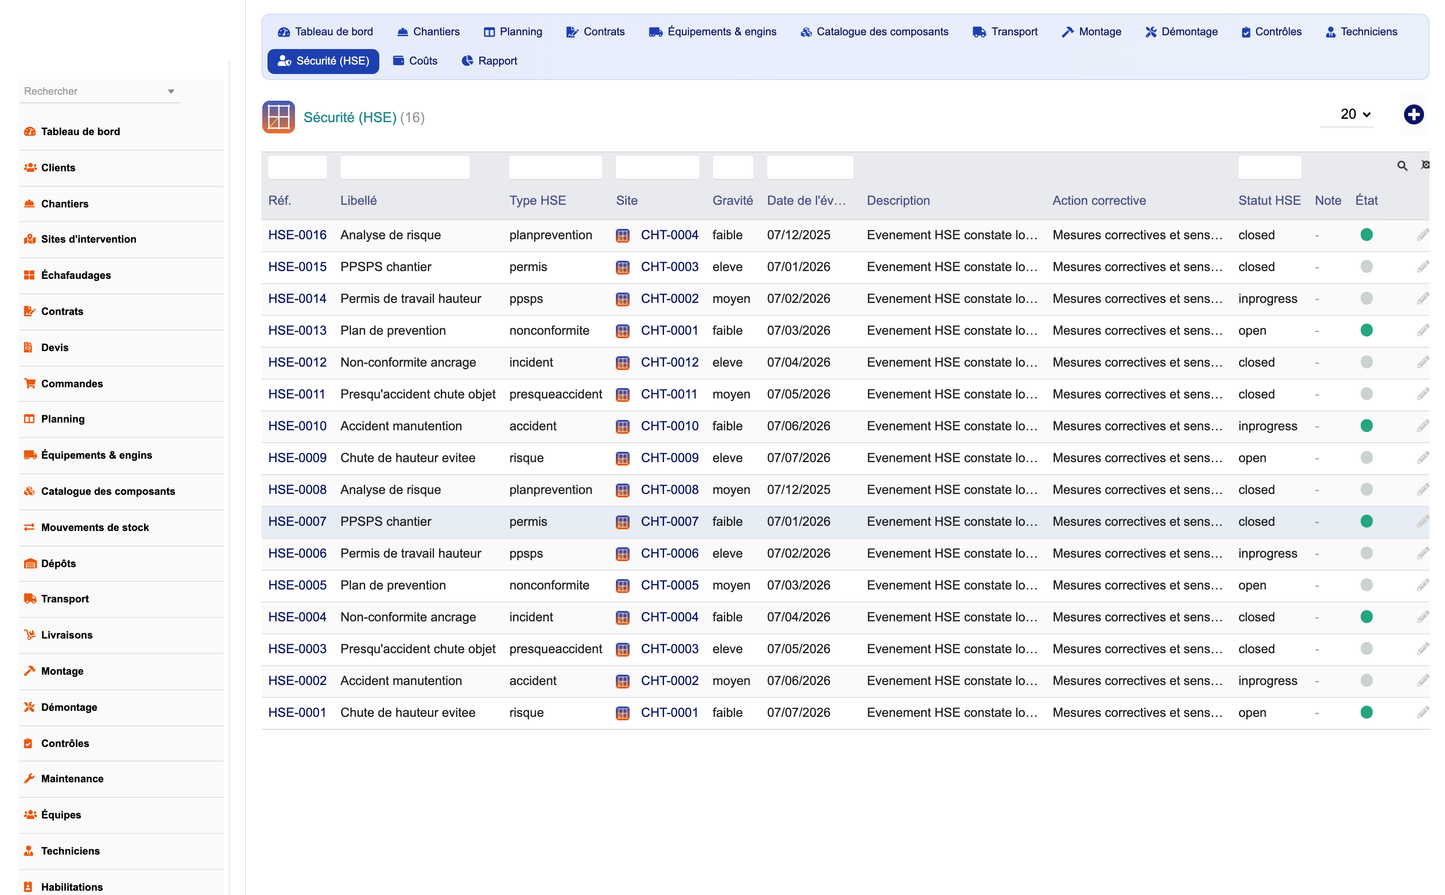
Task: Click the Équipes sidebar icon
Action: pos(30,815)
